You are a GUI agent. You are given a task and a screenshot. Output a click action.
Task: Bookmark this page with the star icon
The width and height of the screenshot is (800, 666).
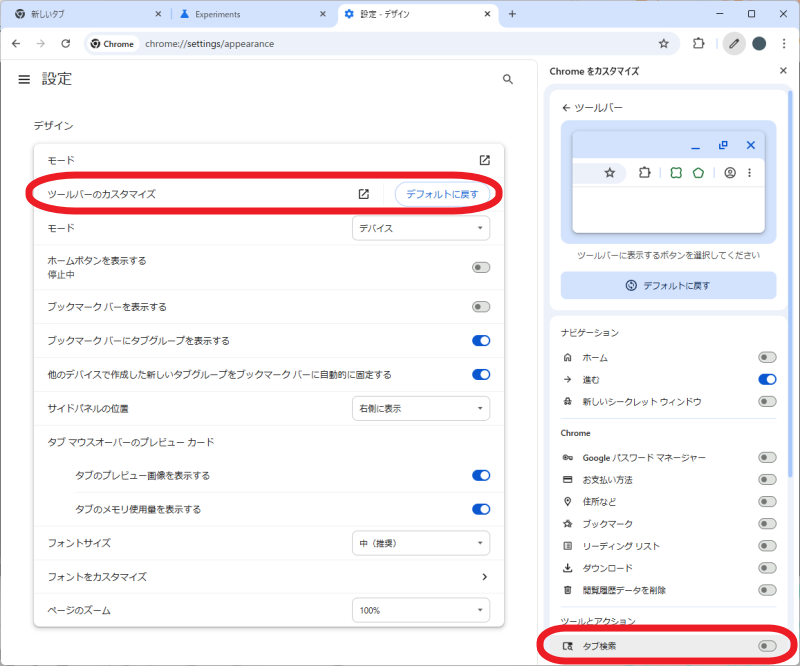pyautogui.click(x=663, y=44)
